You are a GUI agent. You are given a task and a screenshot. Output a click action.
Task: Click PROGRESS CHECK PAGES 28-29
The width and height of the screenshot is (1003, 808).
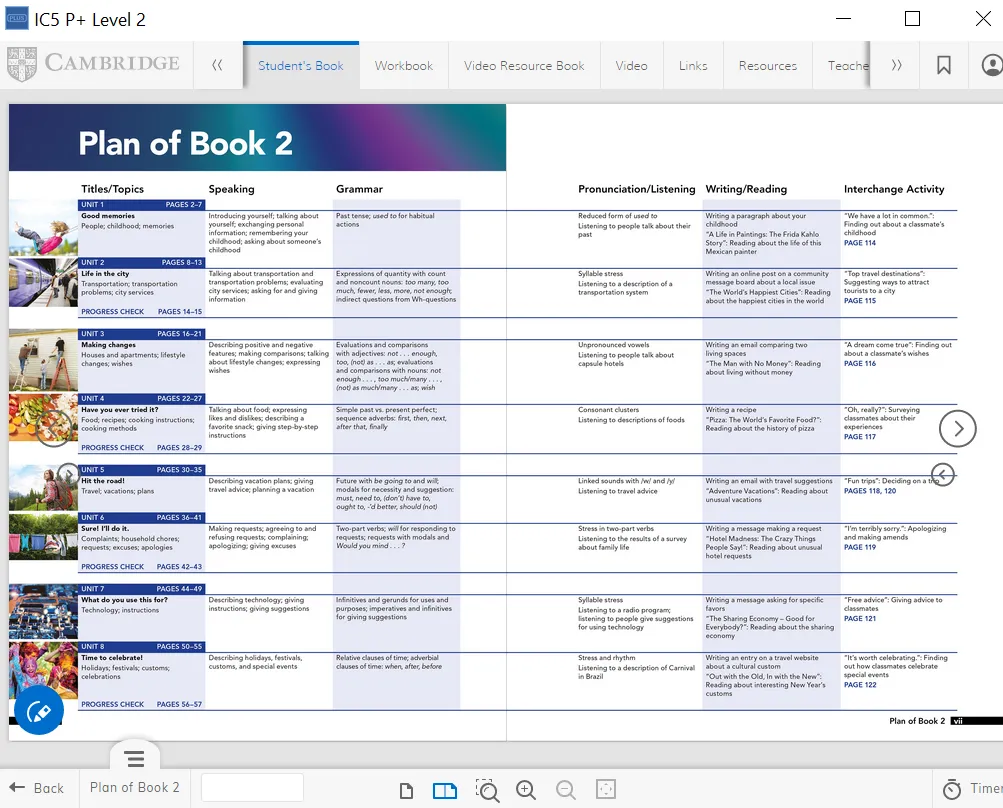[x=141, y=448]
